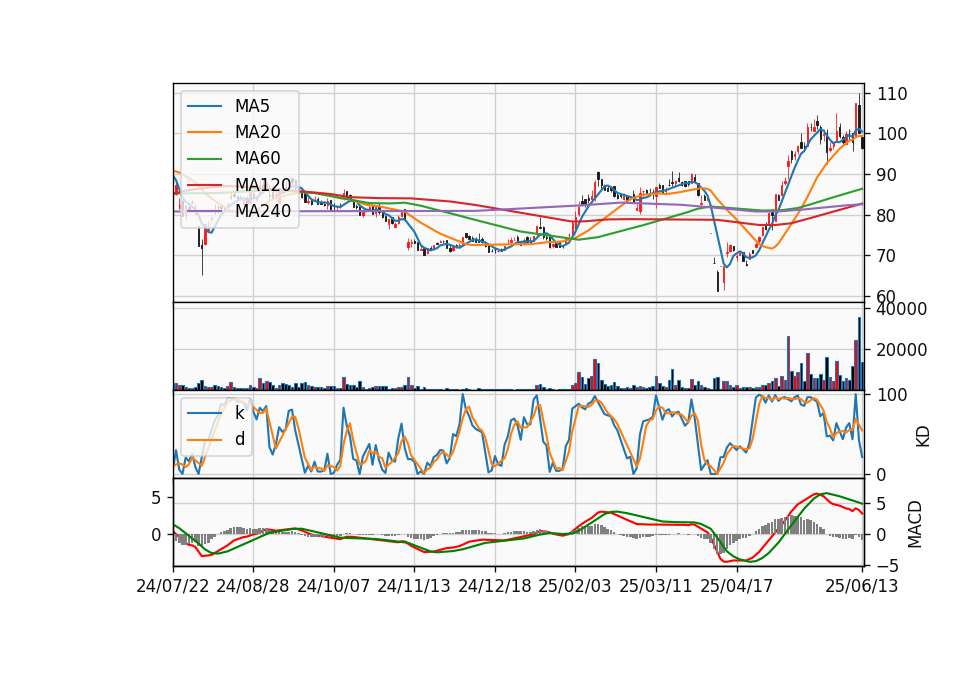Click the MA5 legend label

252,106
